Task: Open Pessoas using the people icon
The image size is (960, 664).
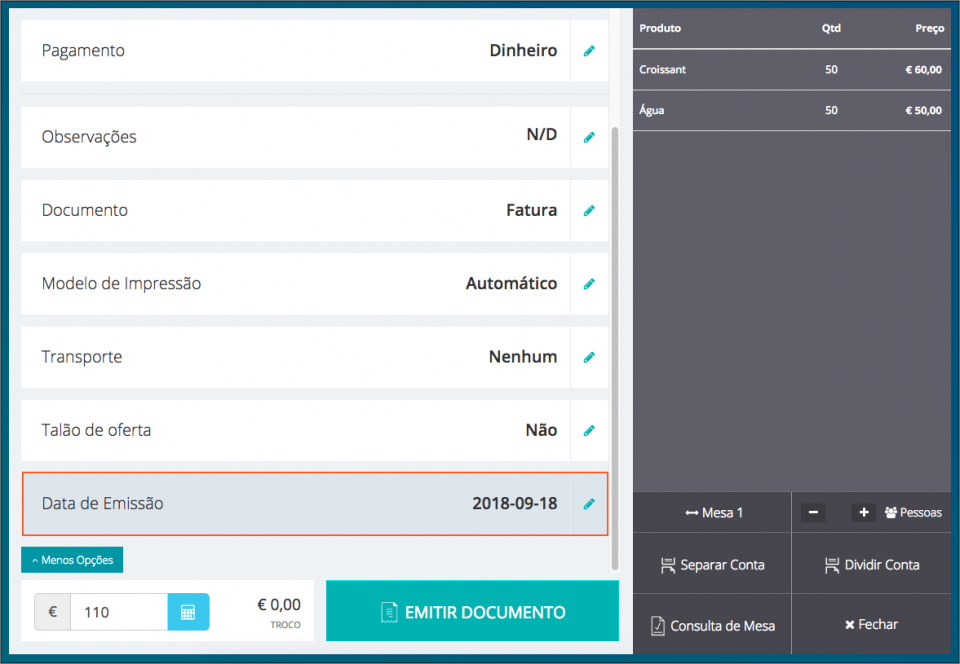Action: (913, 511)
